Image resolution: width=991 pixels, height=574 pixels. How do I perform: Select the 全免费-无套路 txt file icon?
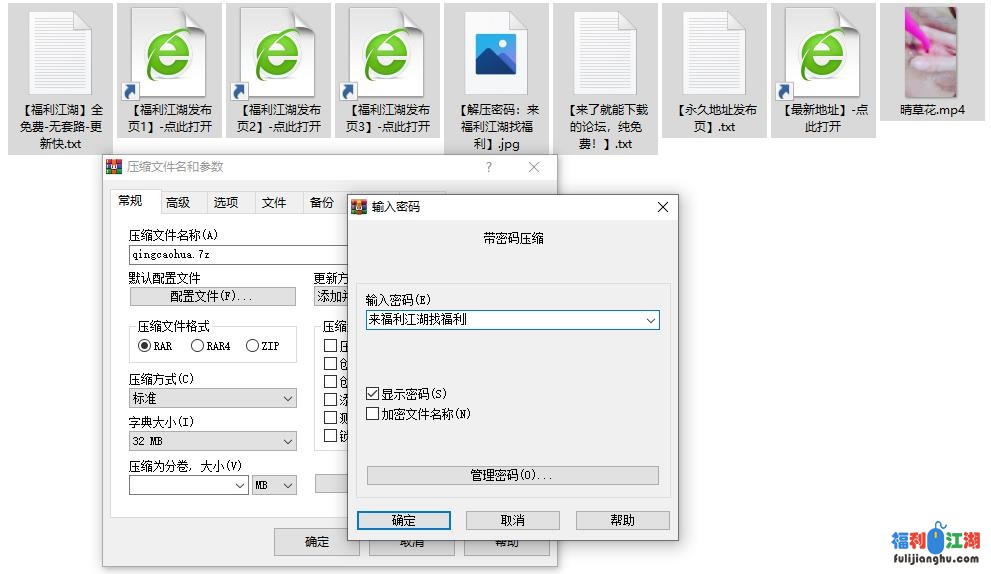(60, 55)
